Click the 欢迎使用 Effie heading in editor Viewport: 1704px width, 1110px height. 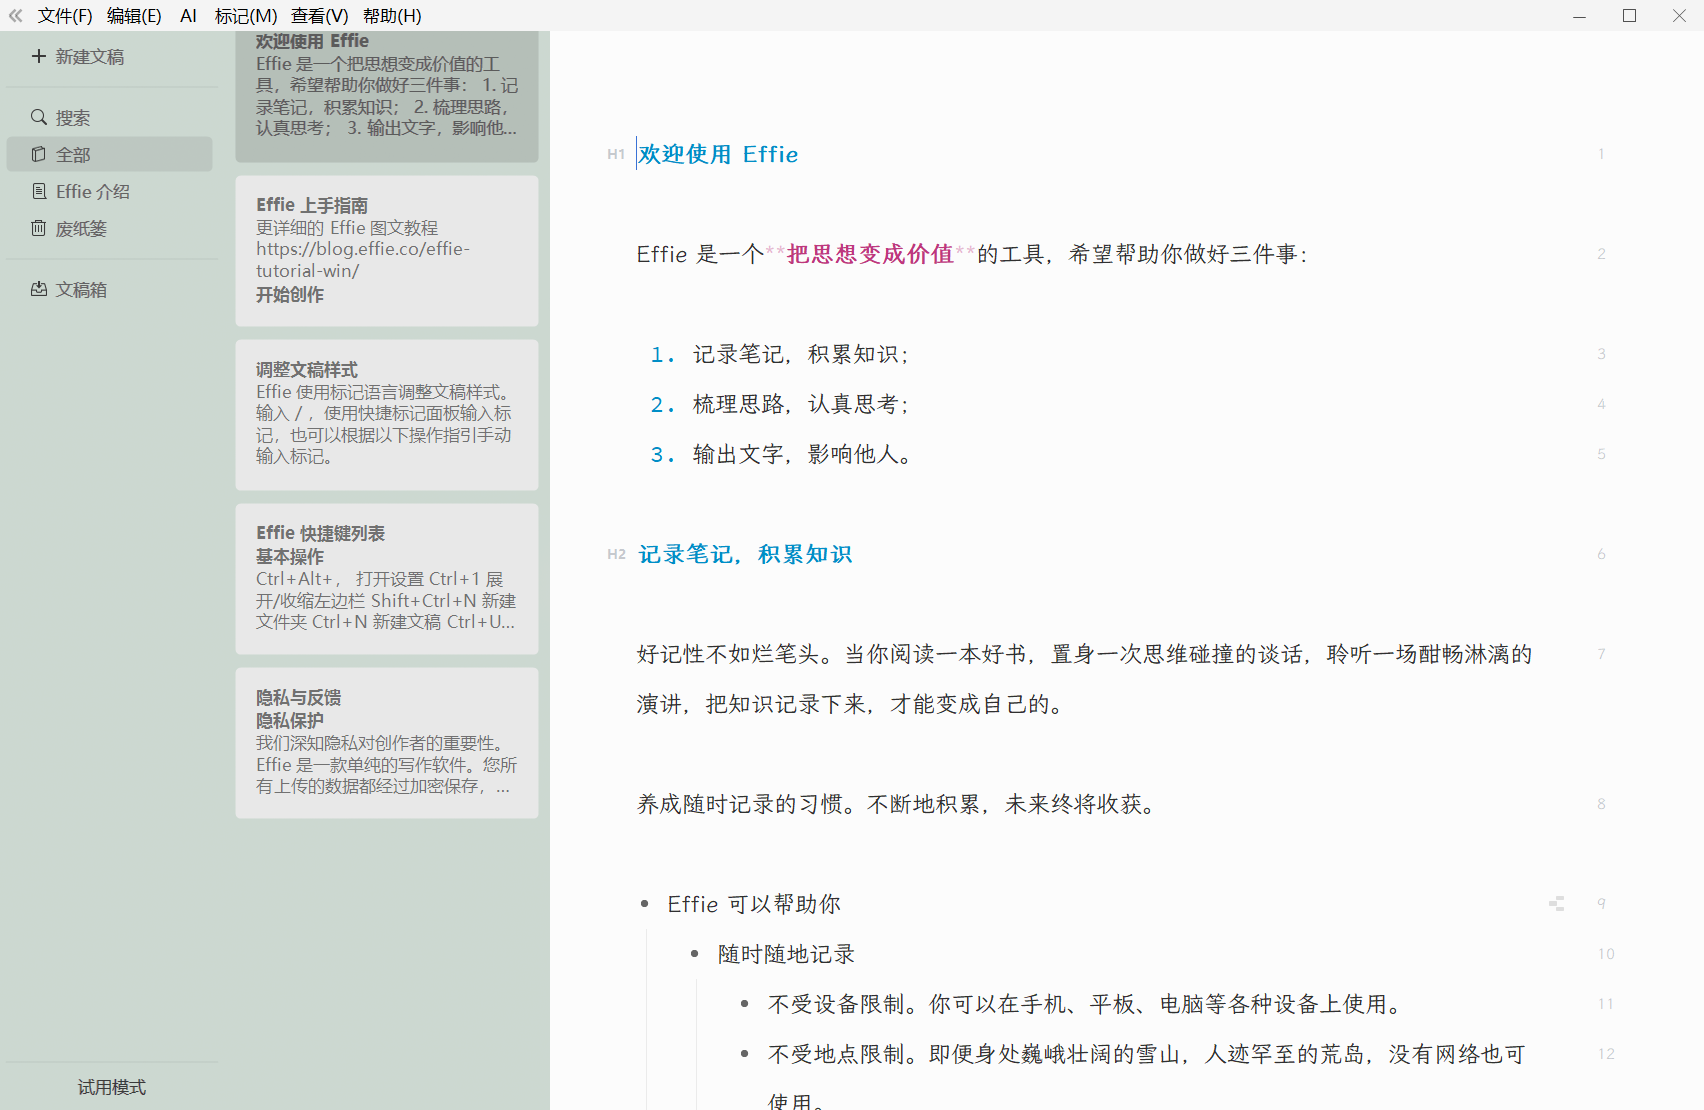pos(718,154)
